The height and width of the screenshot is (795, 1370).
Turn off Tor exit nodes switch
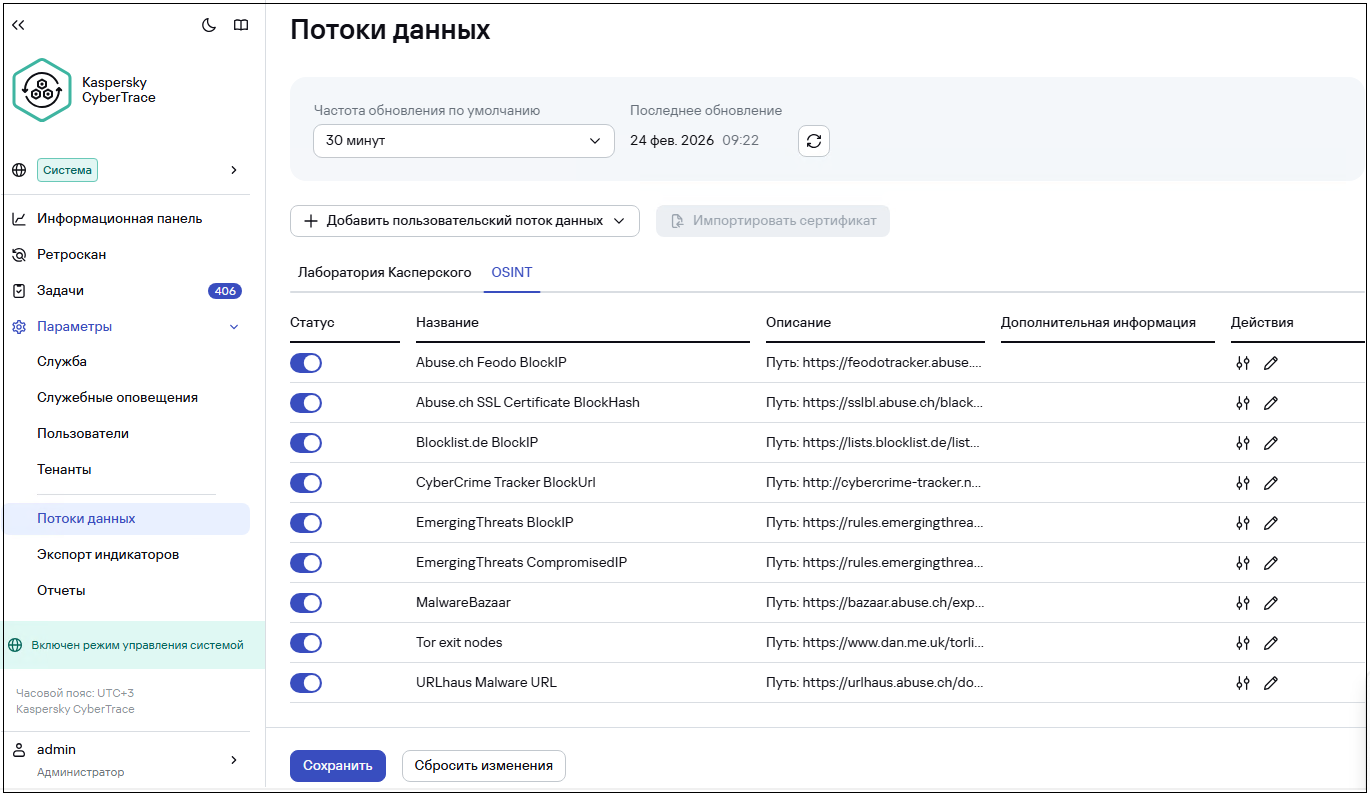click(x=306, y=643)
